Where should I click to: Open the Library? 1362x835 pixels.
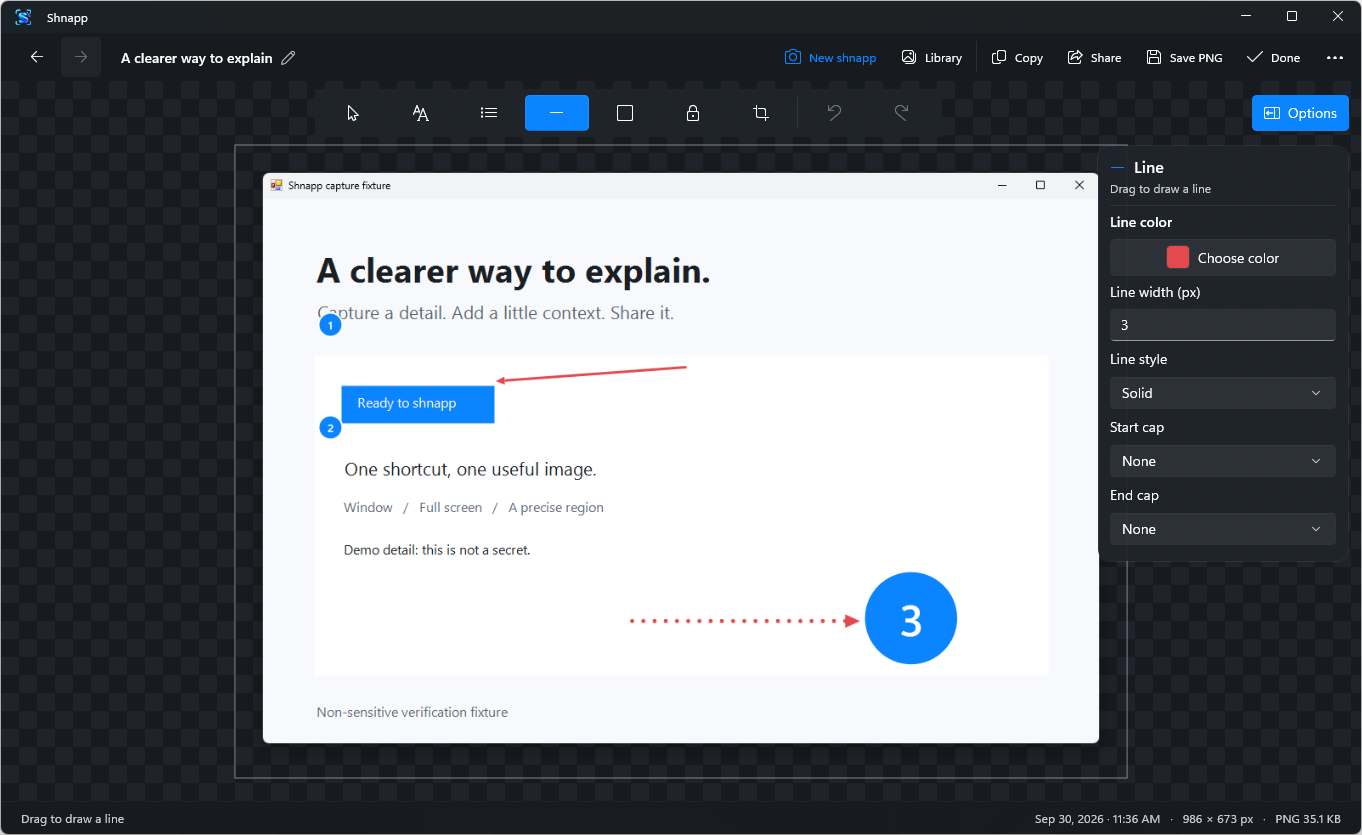coord(931,58)
